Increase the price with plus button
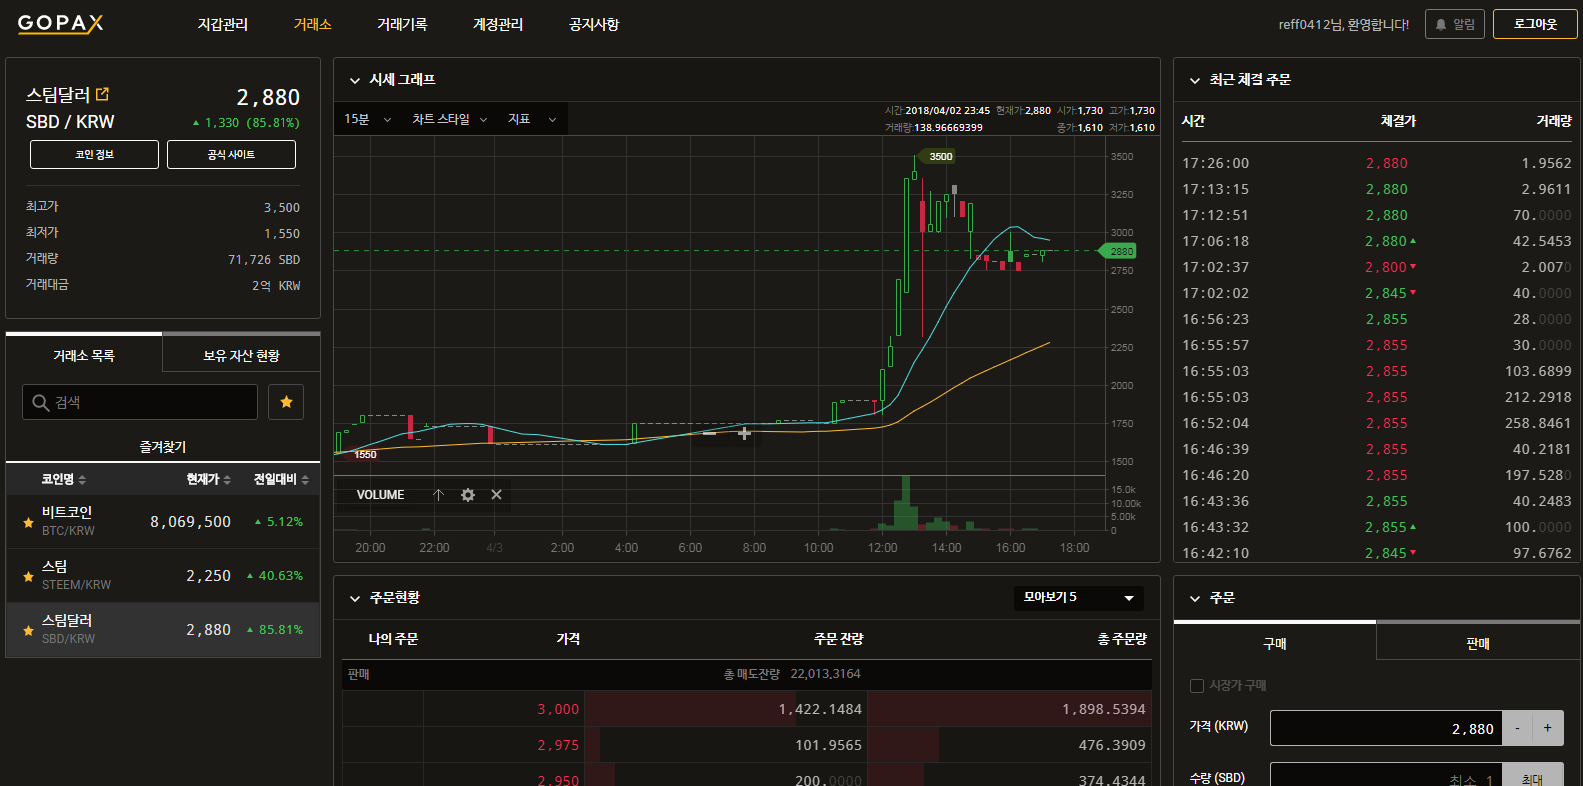The image size is (1583, 786). [1547, 728]
